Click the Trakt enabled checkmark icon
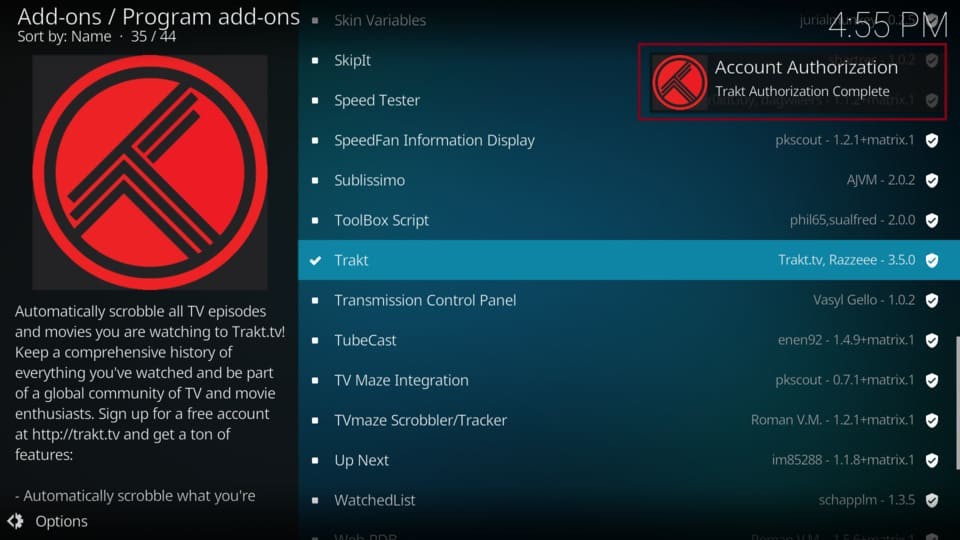The width and height of the screenshot is (960, 540). click(x=315, y=260)
